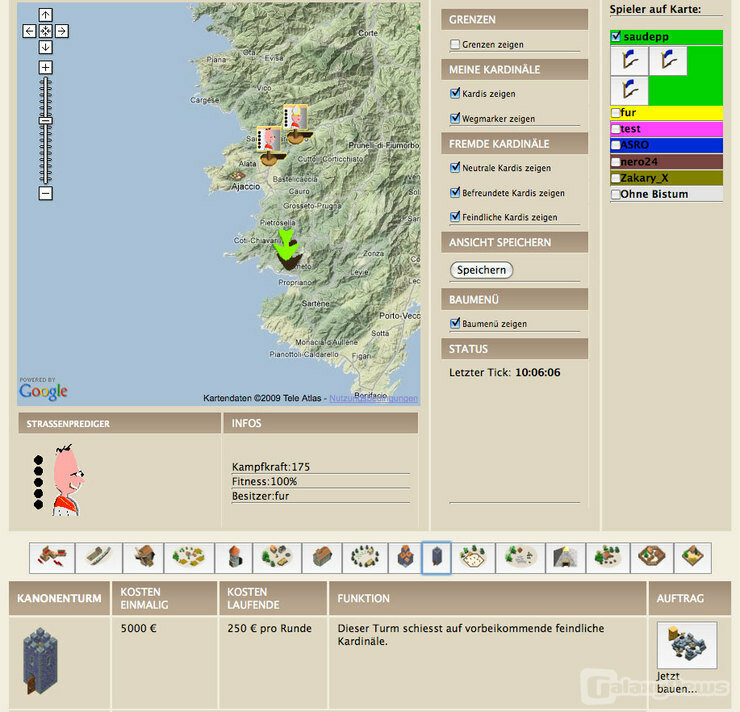Click the green saudepp color bar
740x712 pixels.
(666, 36)
